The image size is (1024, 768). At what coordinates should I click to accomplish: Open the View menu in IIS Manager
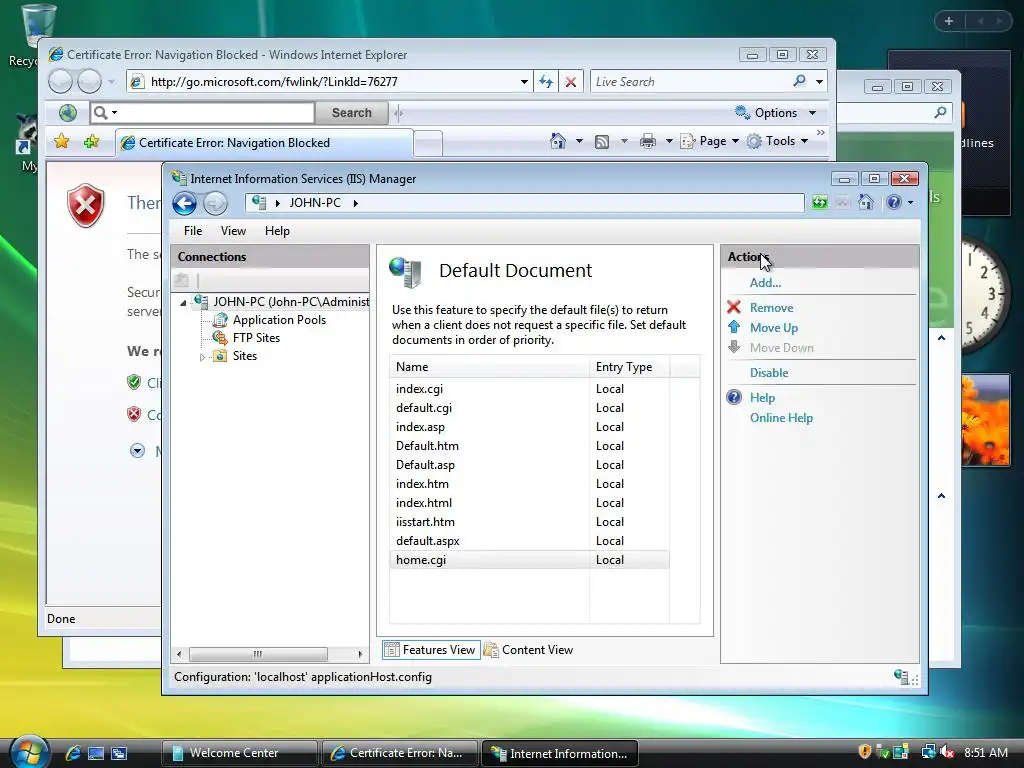click(233, 231)
